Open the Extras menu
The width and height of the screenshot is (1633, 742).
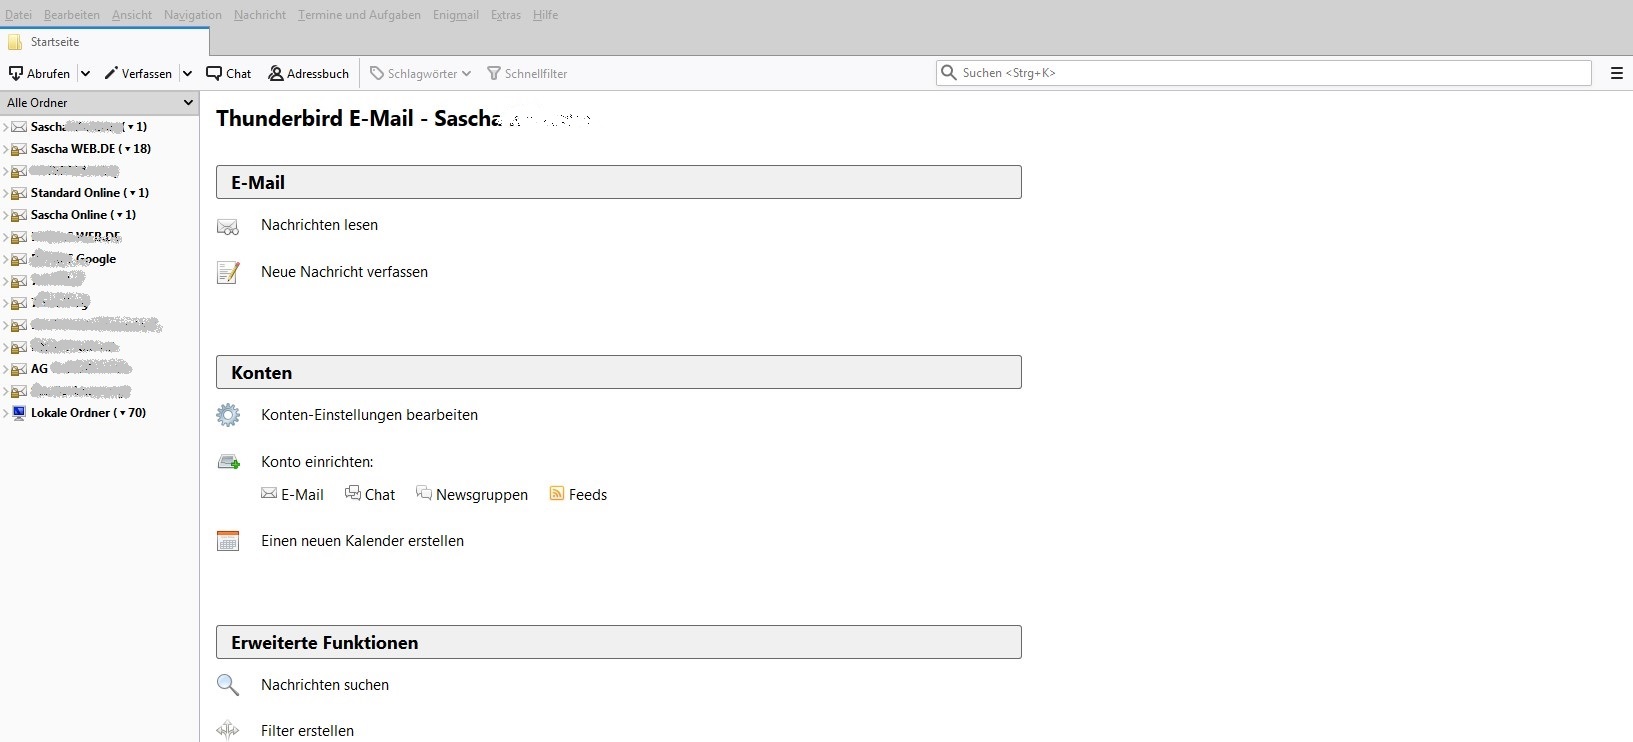pyautogui.click(x=506, y=15)
